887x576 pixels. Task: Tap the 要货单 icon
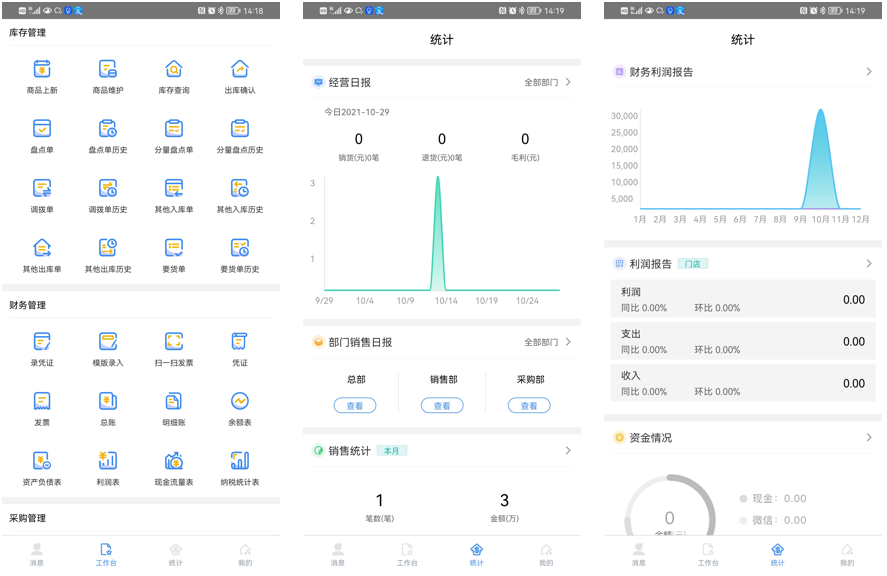(173, 247)
